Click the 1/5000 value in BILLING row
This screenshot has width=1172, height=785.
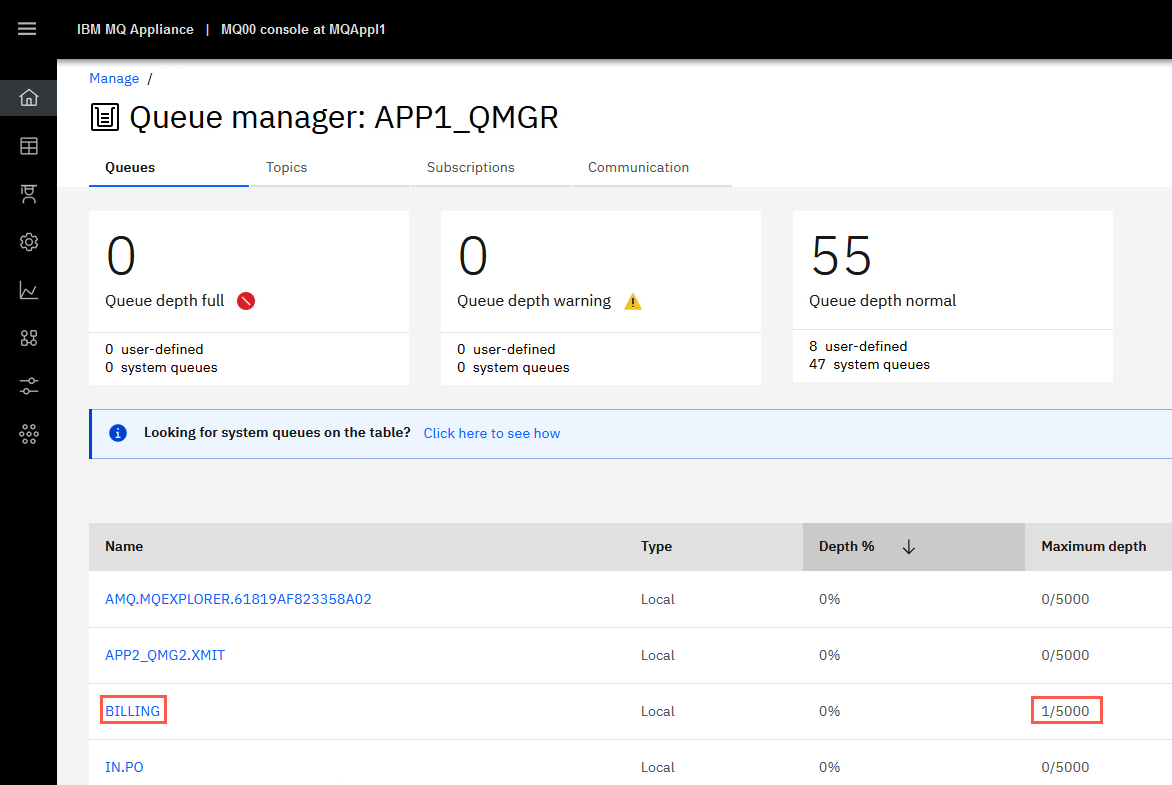coord(1065,711)
